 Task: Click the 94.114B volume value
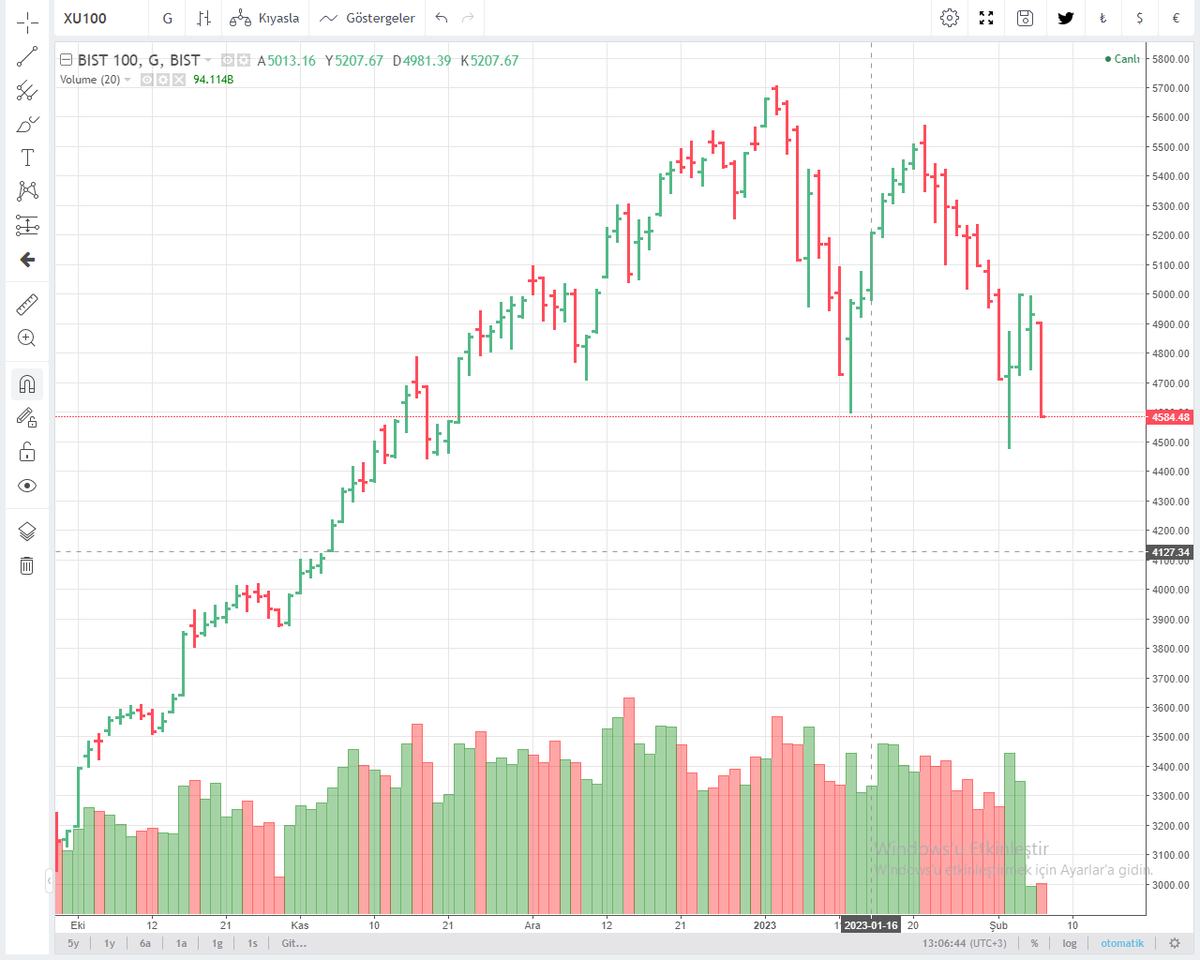[x=213, y=80]
